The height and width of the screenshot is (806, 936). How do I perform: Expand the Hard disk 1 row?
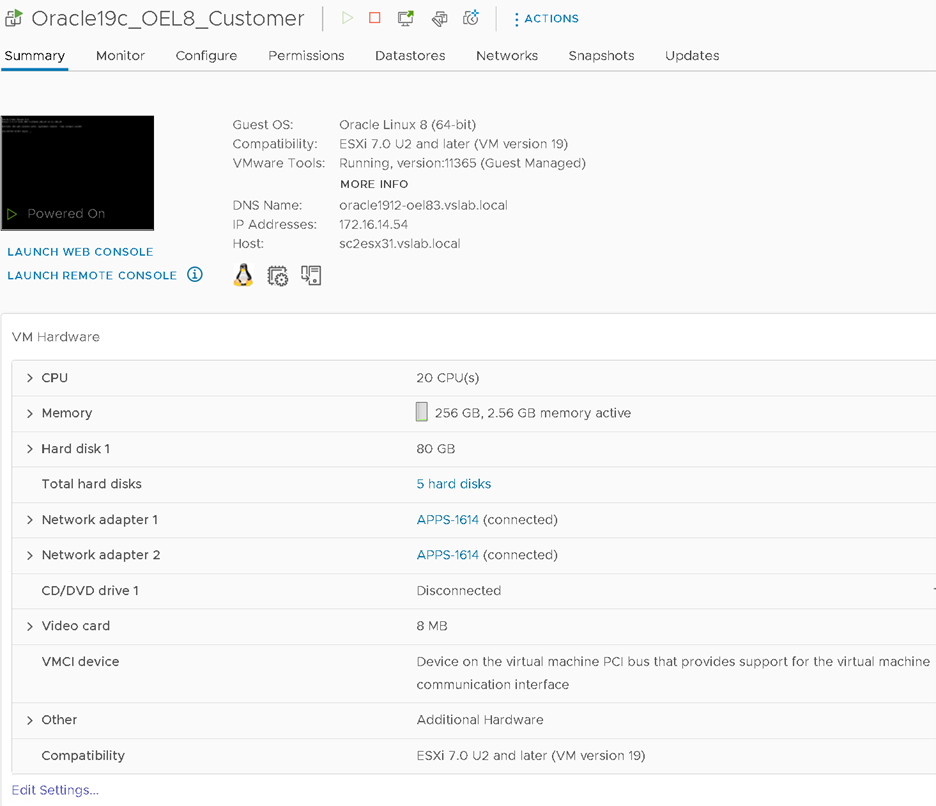click(x=30, y=449)
